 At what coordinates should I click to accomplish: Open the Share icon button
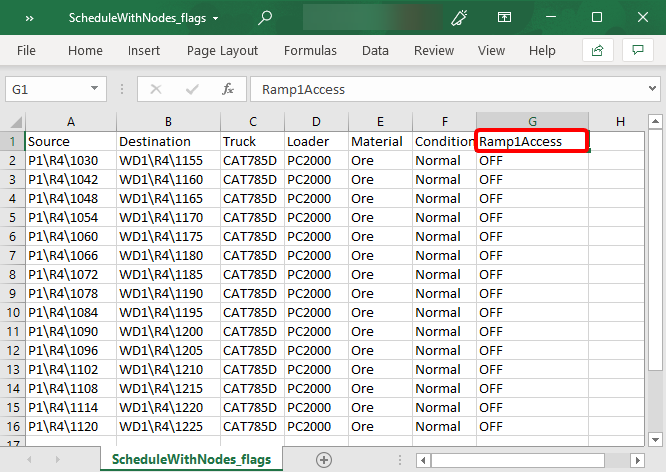(598, 50)
